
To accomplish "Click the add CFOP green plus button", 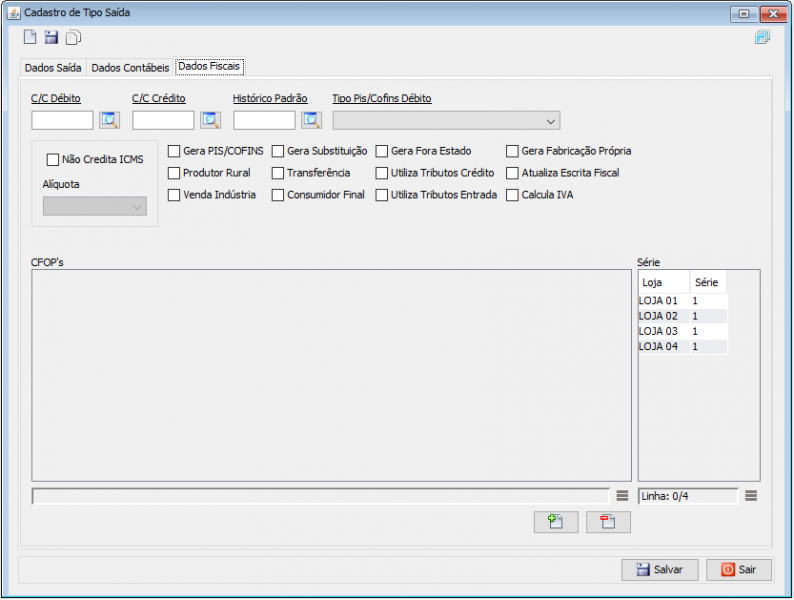I will click(556, 522).
